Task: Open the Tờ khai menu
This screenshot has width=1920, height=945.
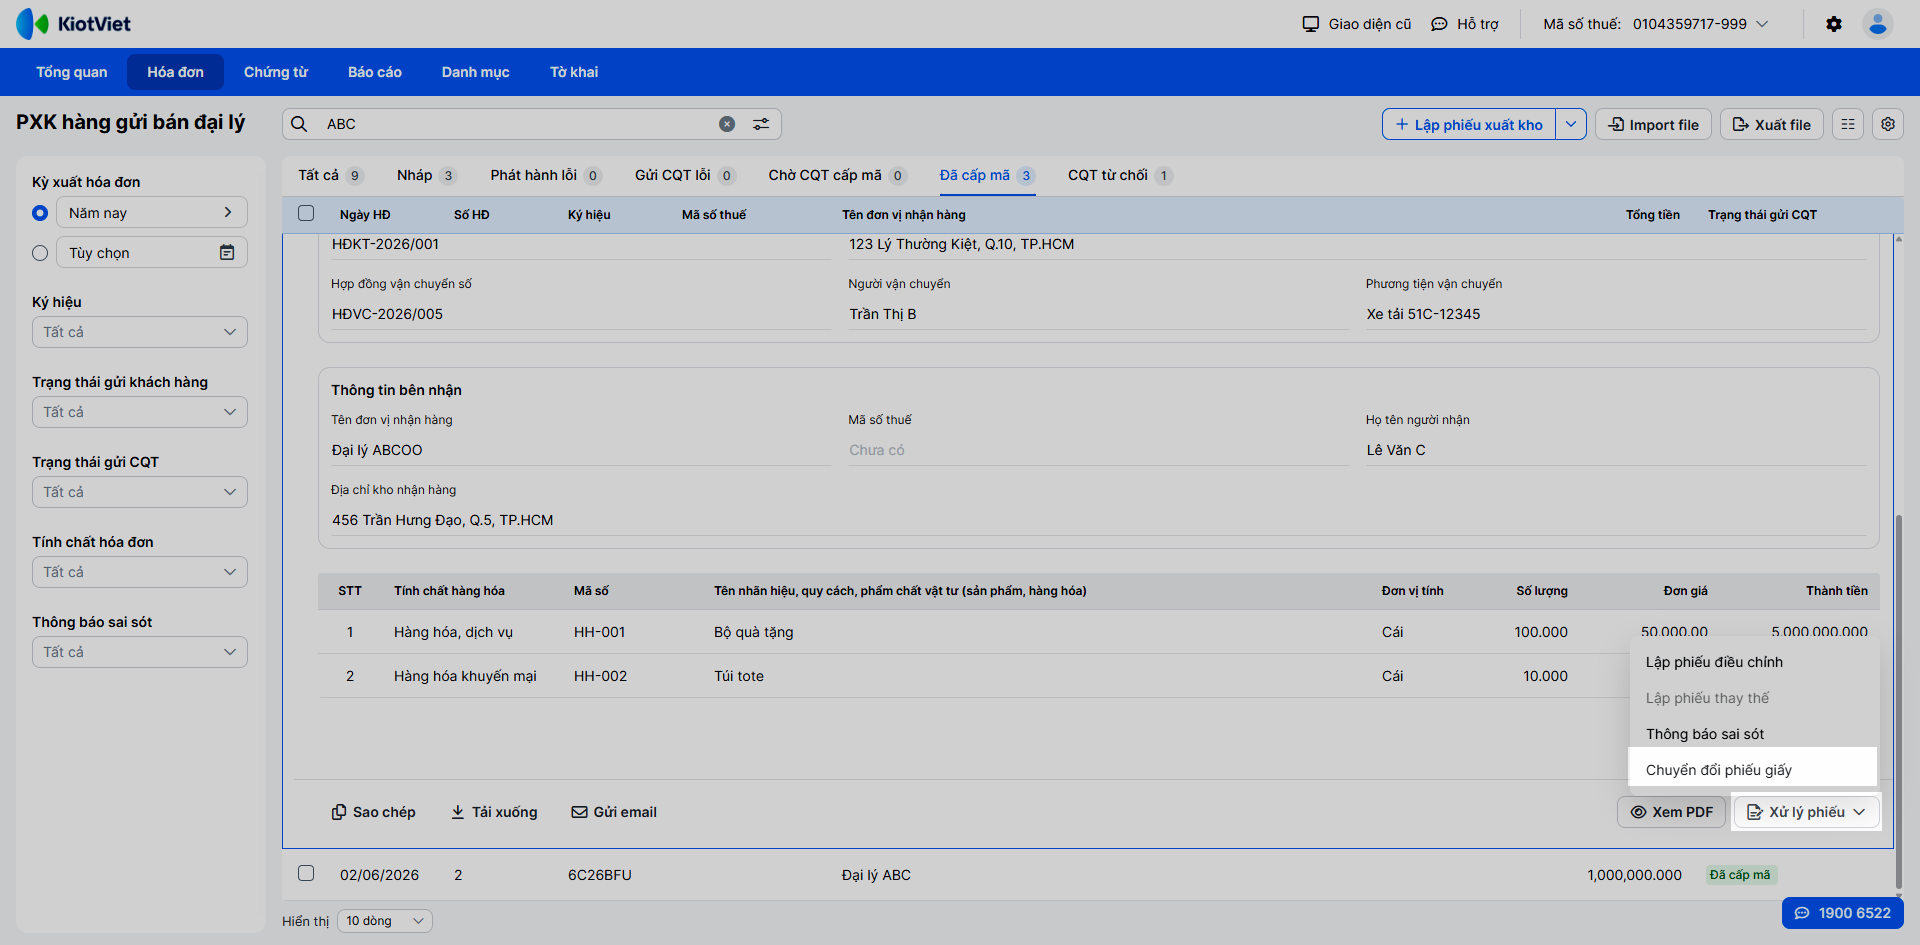Action: click(x=574, y=72)
